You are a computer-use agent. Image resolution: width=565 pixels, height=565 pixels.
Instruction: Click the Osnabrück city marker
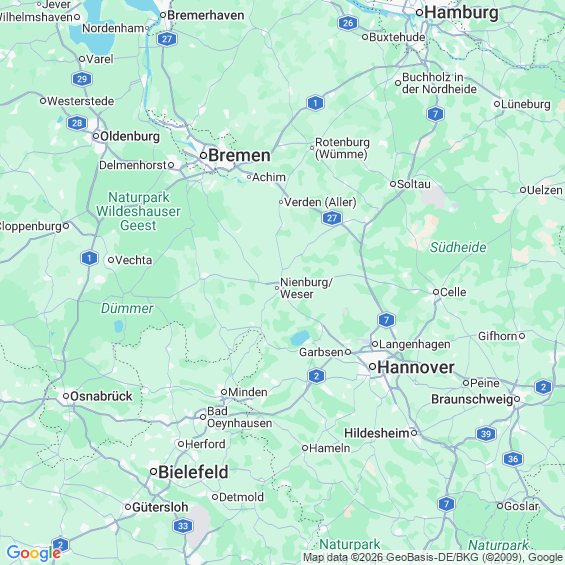66,396
